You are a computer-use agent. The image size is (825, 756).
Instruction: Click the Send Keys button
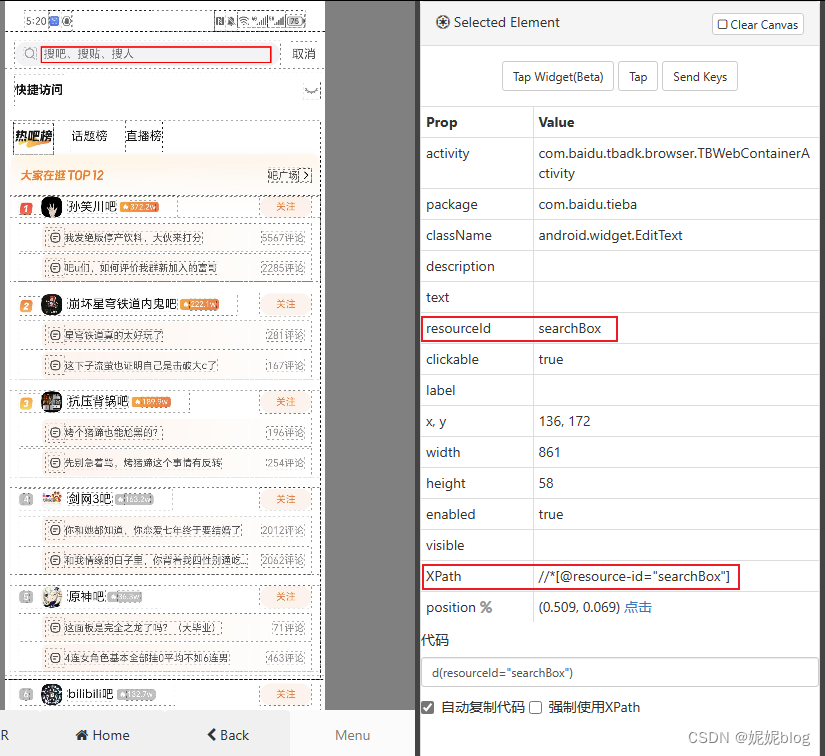click(x=700, y=77)
